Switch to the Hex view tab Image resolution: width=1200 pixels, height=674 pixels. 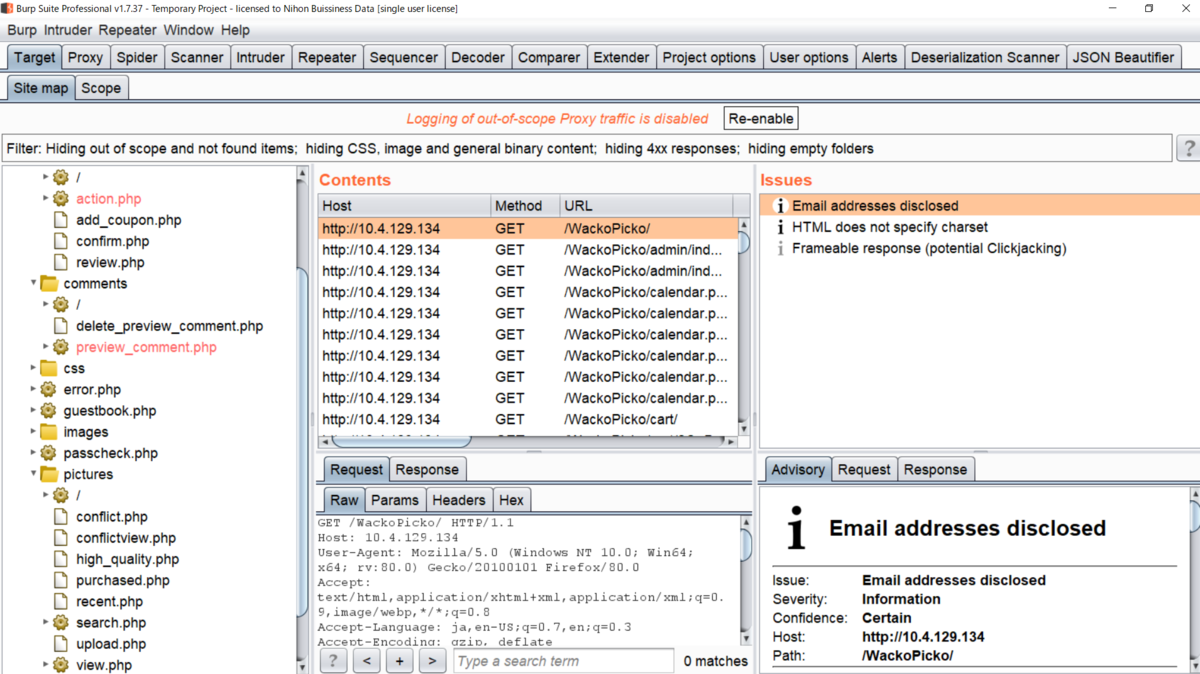511,500
